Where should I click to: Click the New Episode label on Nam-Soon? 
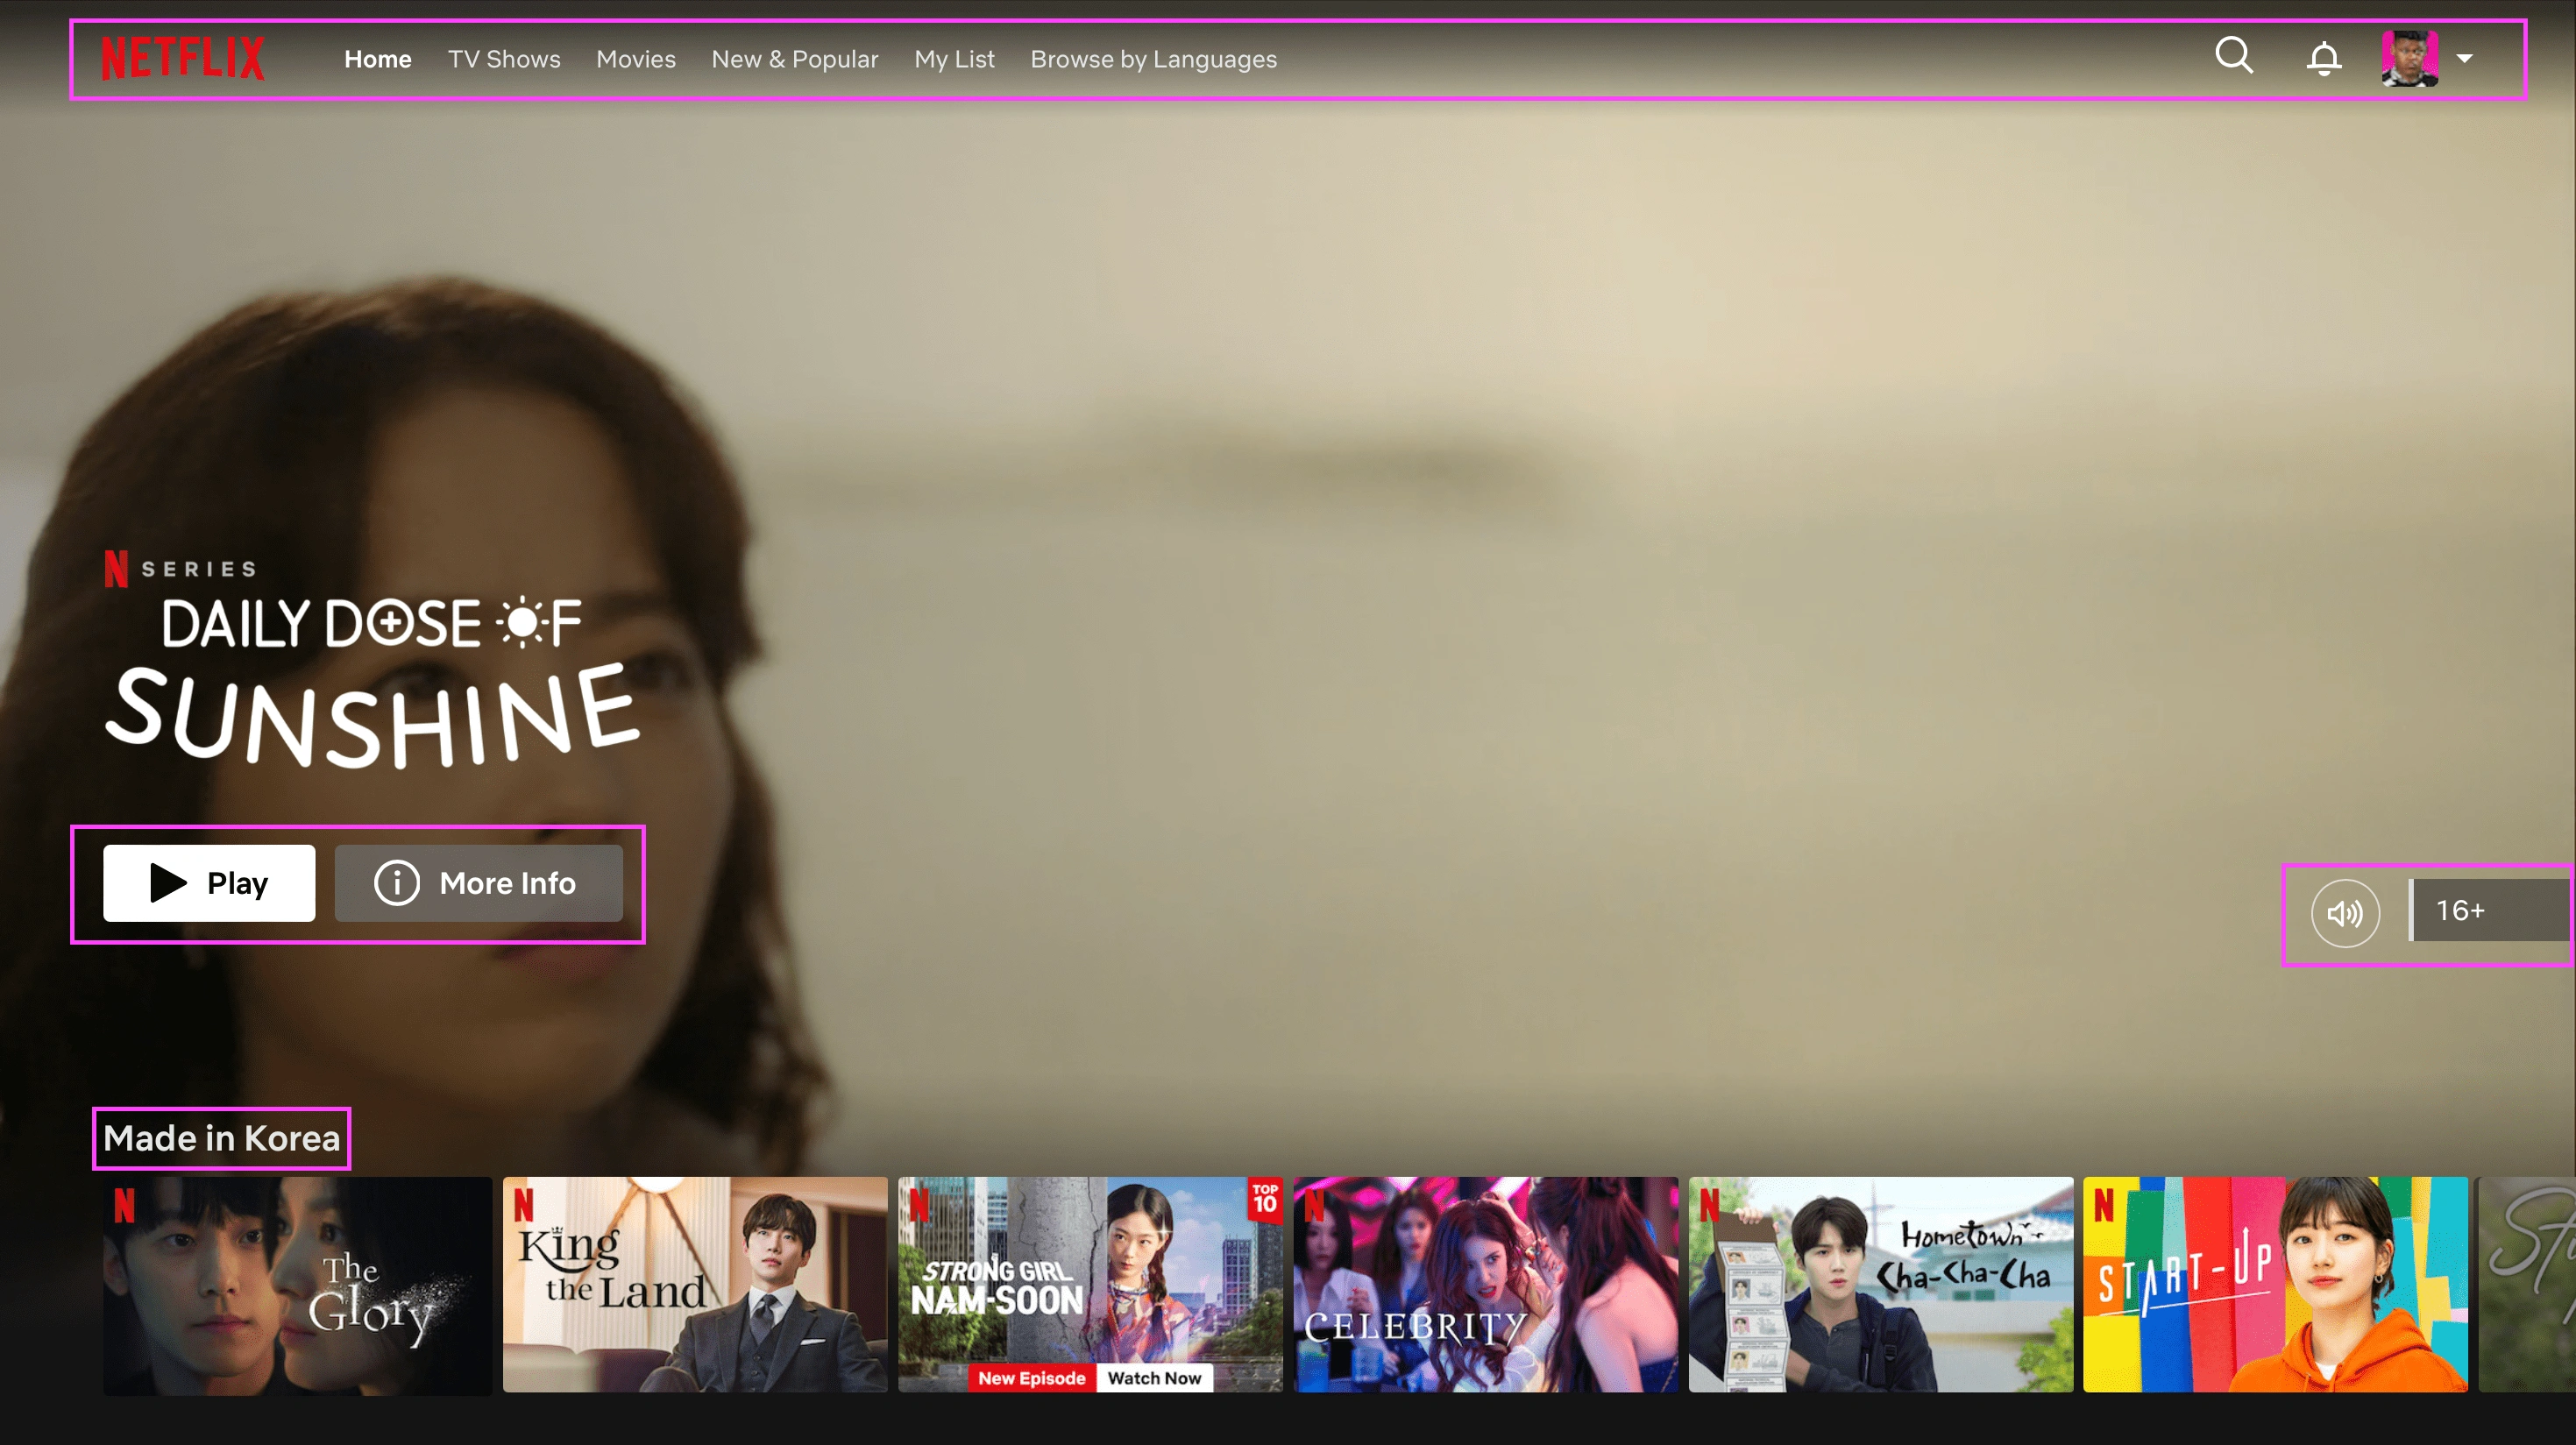tap(1031, 1378)
